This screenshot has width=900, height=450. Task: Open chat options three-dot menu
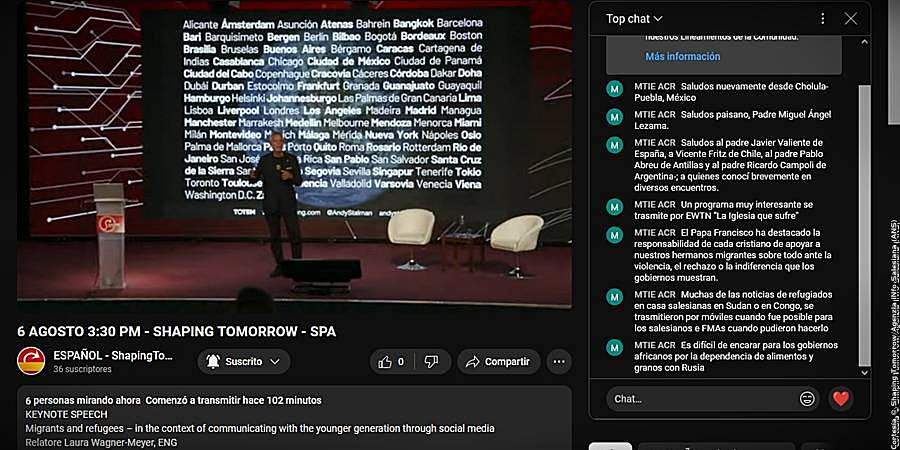coord(823,18)
